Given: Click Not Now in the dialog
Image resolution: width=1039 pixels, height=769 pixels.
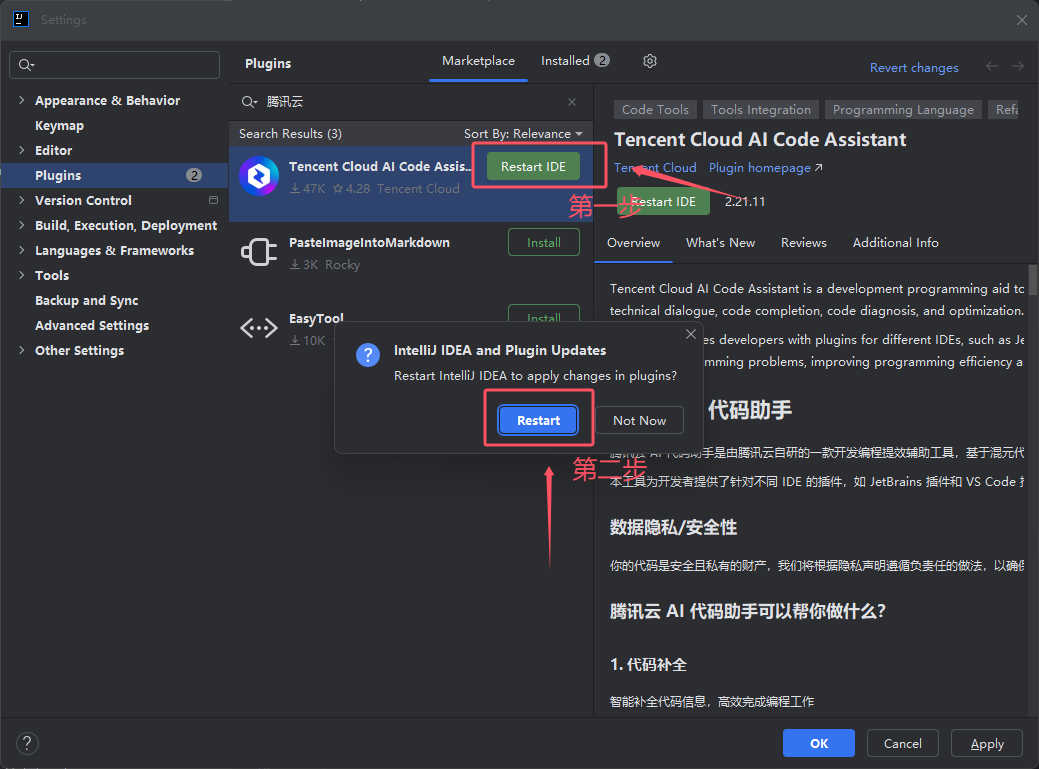Looking at the screenshot, I should 639,421.
